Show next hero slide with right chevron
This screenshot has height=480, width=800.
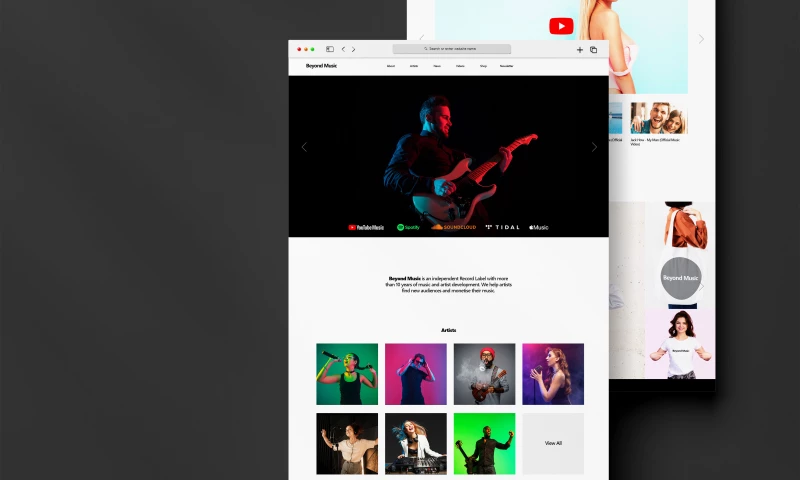594,147
